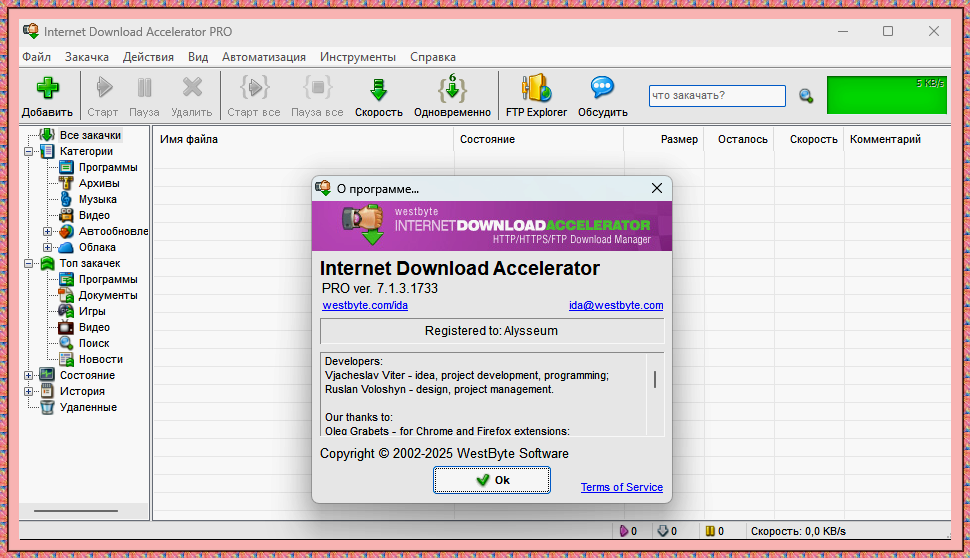Select Все закачки in the tree

pos(90,135)
